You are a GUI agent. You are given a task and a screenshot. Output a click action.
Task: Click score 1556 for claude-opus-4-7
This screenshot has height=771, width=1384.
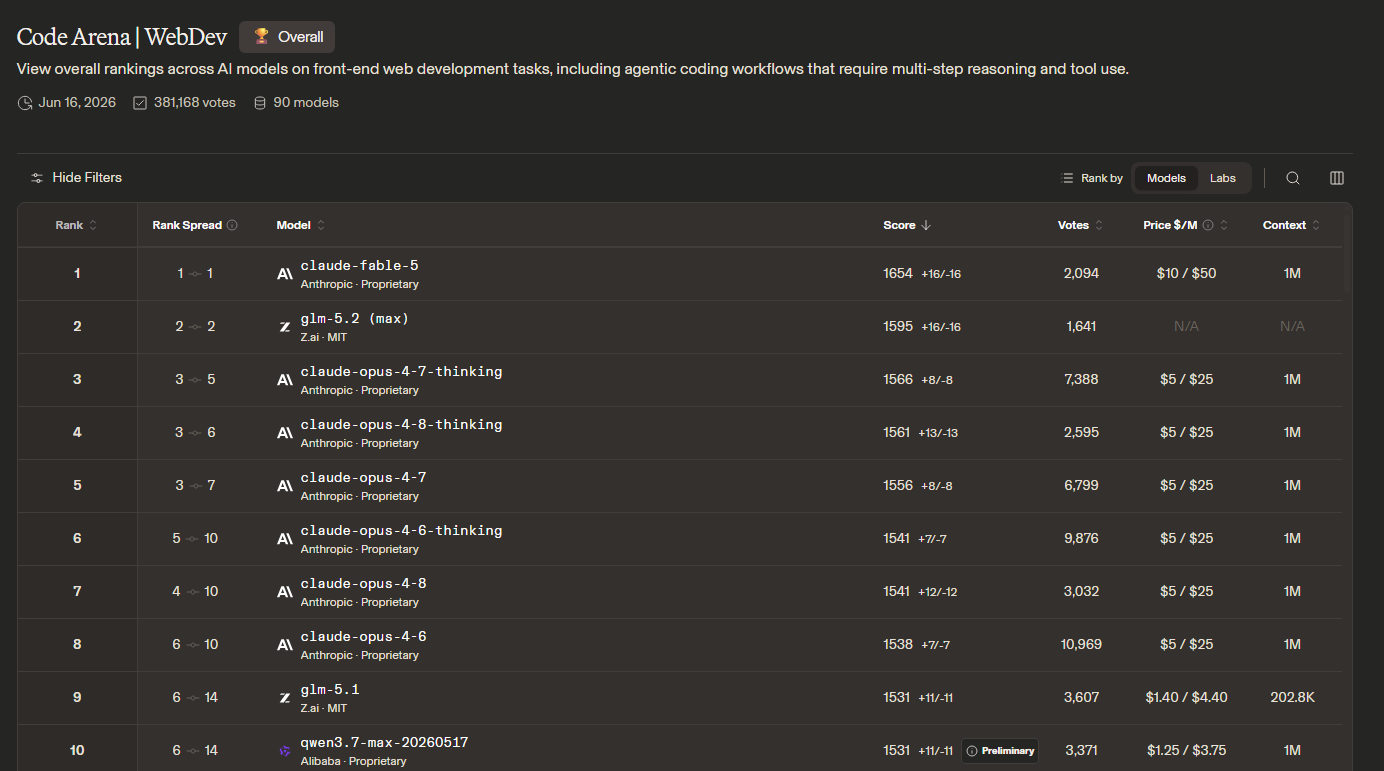click(x=898, y=486)
